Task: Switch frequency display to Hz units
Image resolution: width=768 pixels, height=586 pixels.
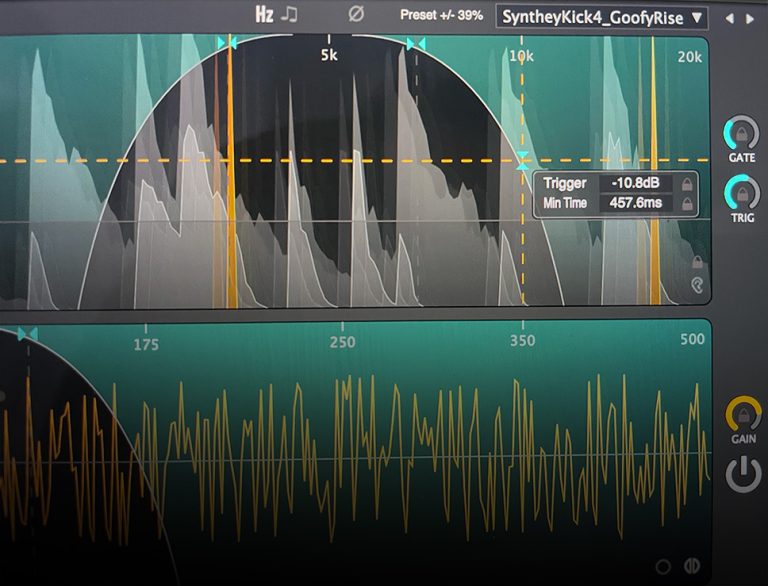Action: tap(264, 15)
